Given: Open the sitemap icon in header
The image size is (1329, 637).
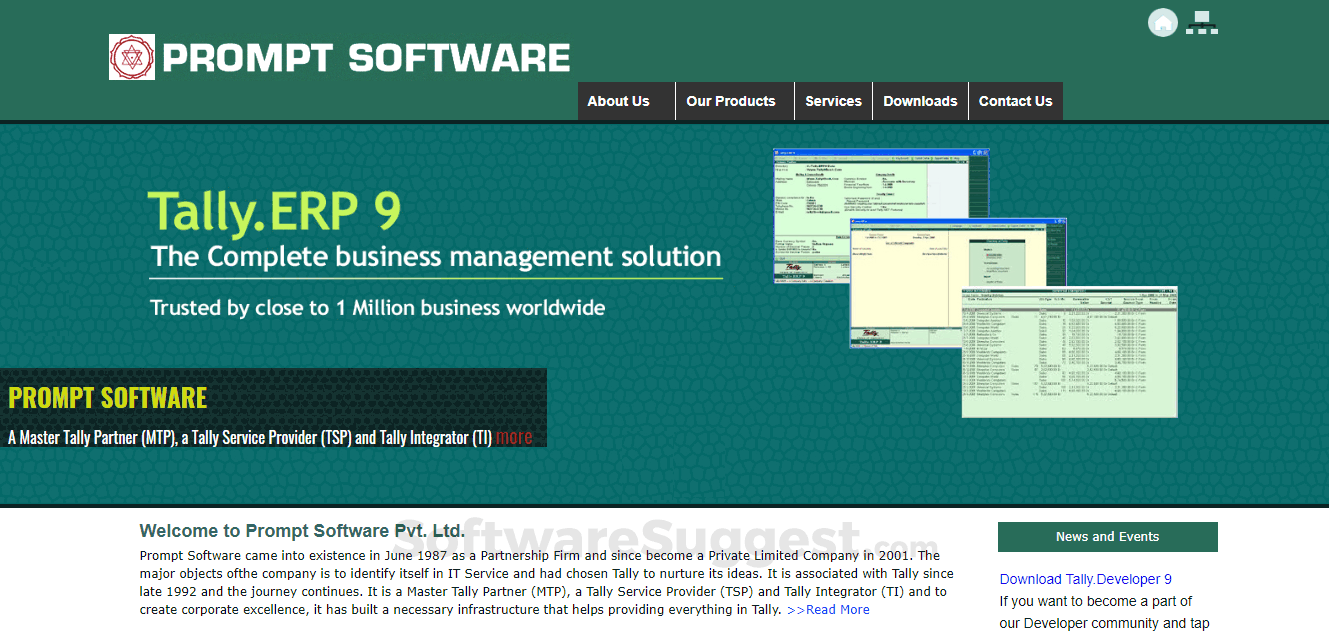Looking at the screenshot, I should pos(1201,22).
